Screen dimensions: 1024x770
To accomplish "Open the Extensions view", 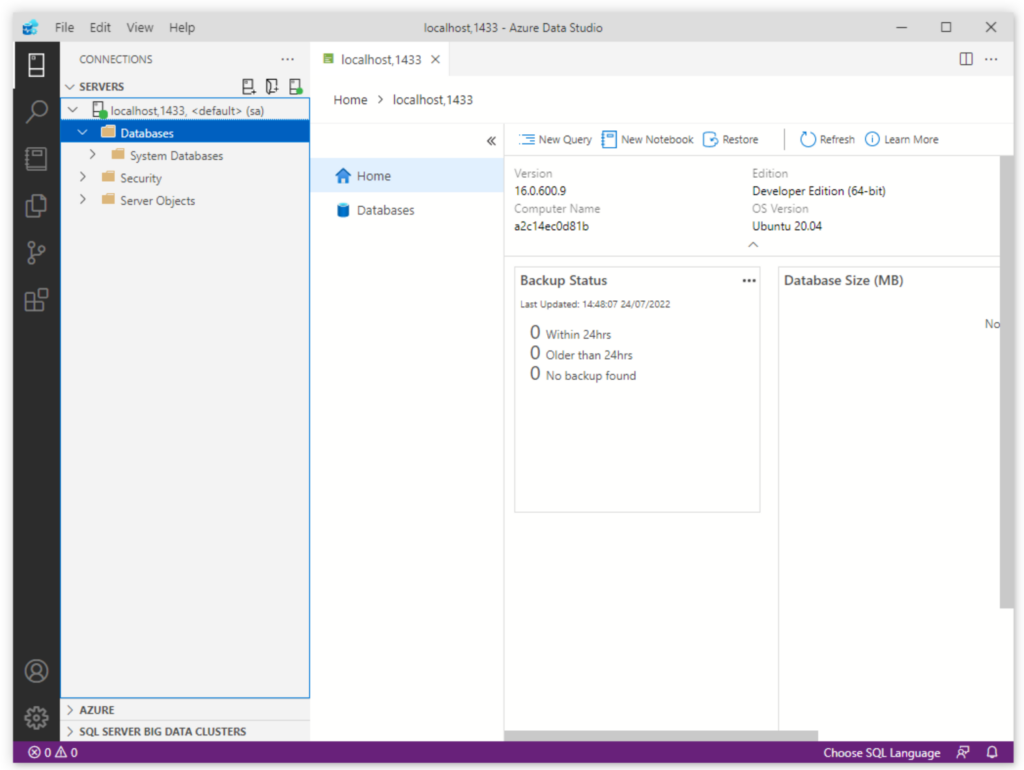I will [x=36, y=300].
